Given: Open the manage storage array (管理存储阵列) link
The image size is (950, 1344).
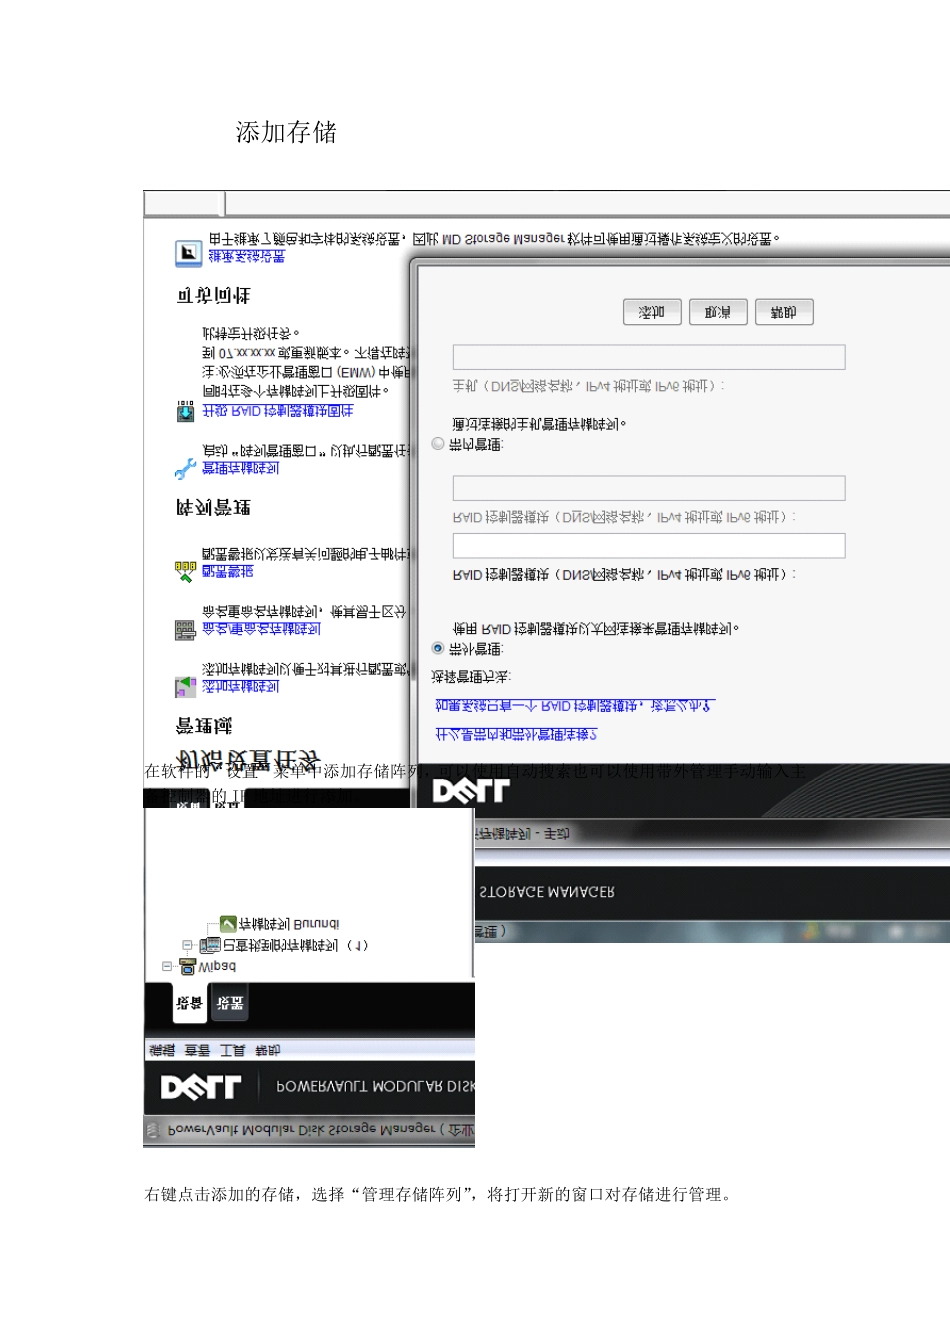Looking at the screenshot, I should (241, 468).
